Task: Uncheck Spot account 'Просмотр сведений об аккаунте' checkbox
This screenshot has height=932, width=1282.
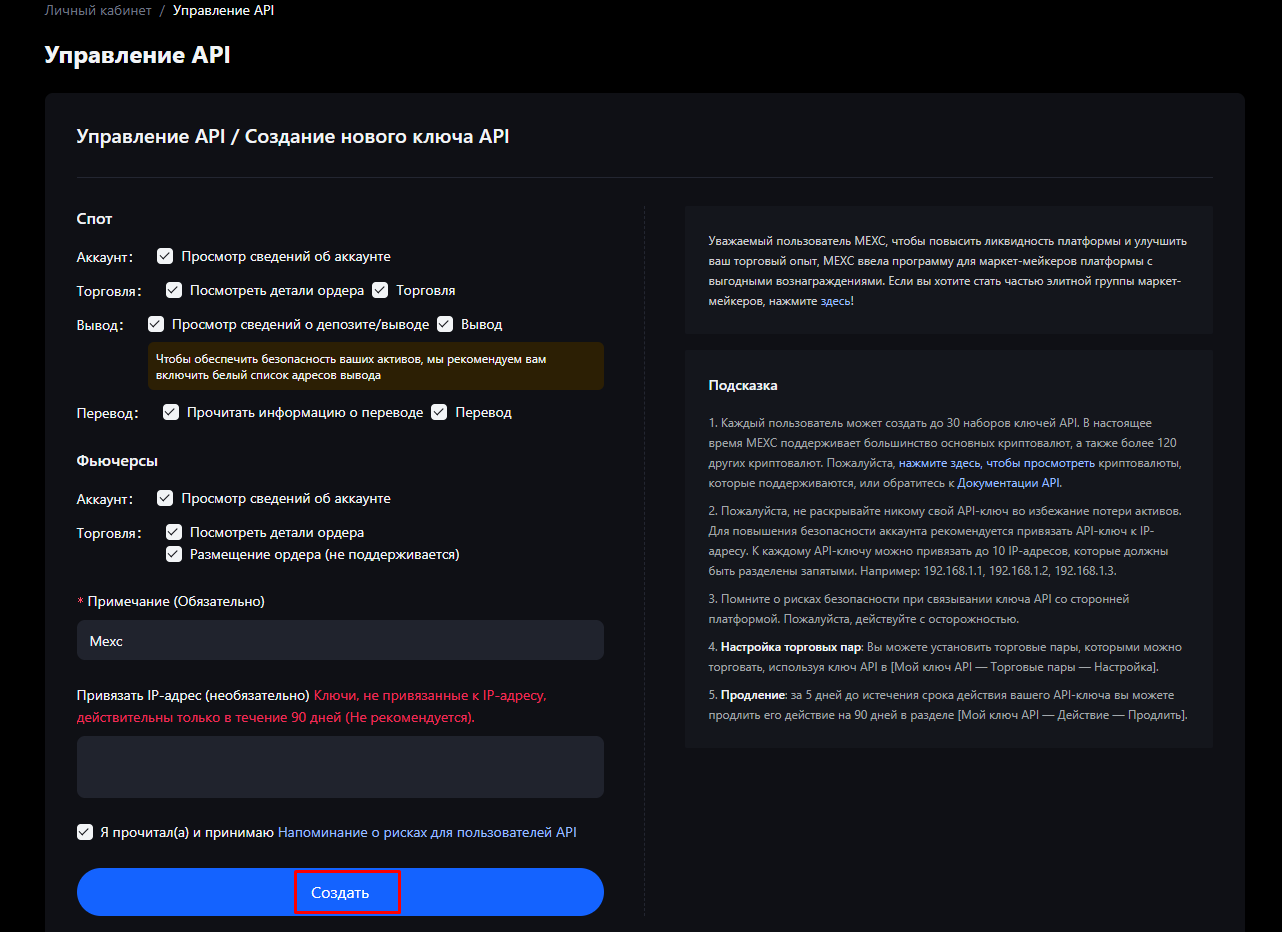Action: (165, 256)
